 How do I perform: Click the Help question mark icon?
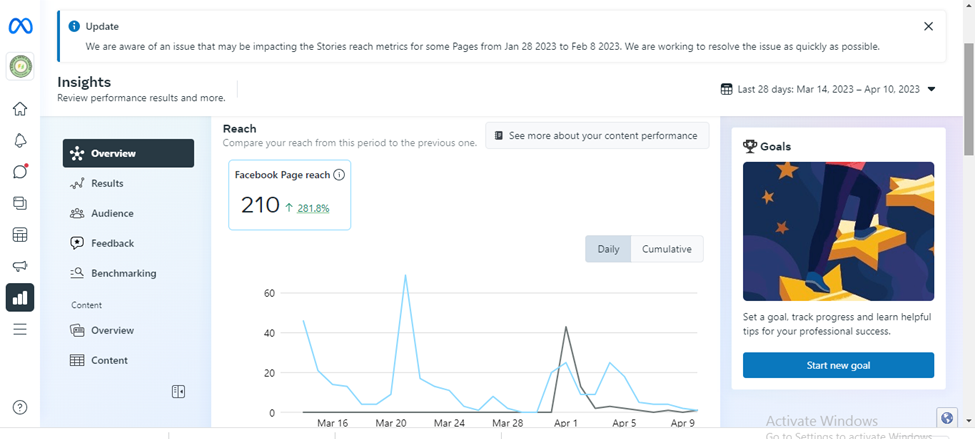point(20,407)
